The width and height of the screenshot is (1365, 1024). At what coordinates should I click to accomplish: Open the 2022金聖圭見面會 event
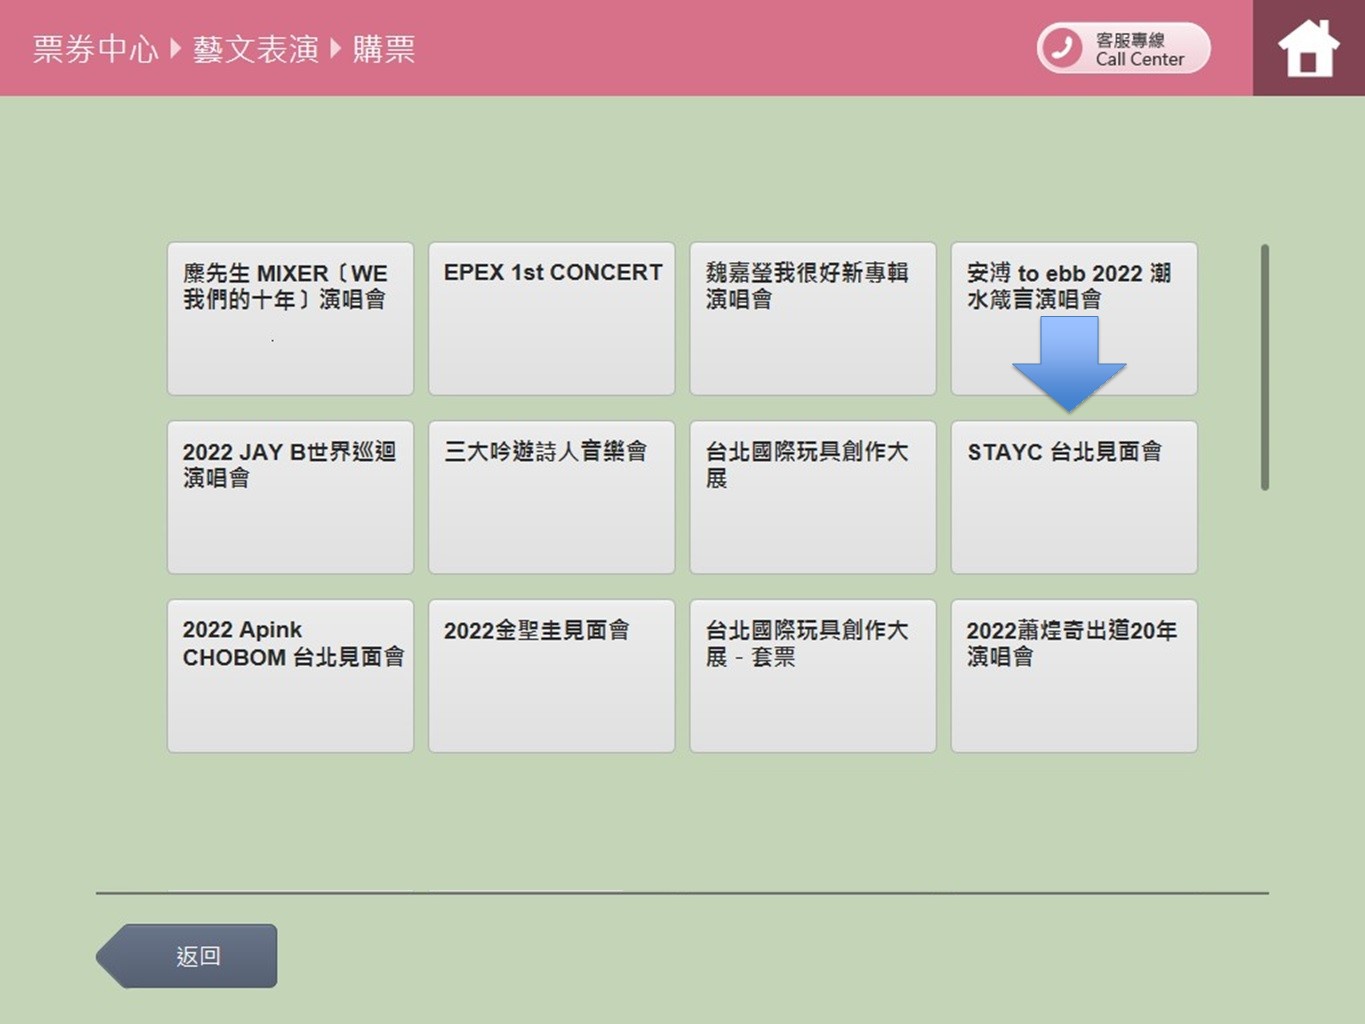pyautogui.click(x=551, y=675)
